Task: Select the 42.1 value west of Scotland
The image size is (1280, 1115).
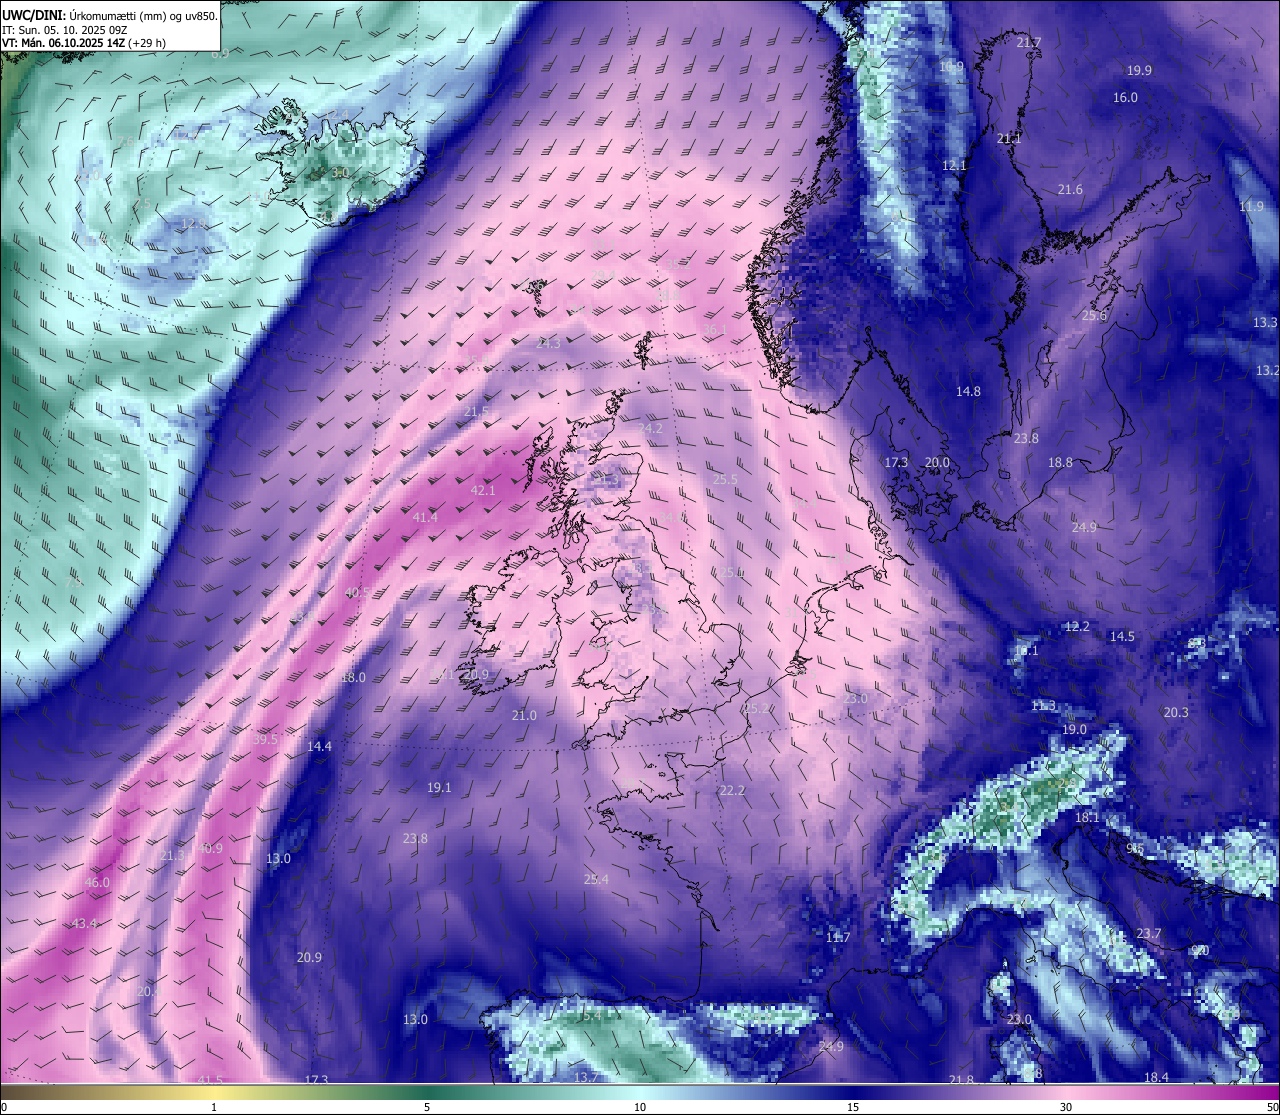Action: click(x=483, y=490)
